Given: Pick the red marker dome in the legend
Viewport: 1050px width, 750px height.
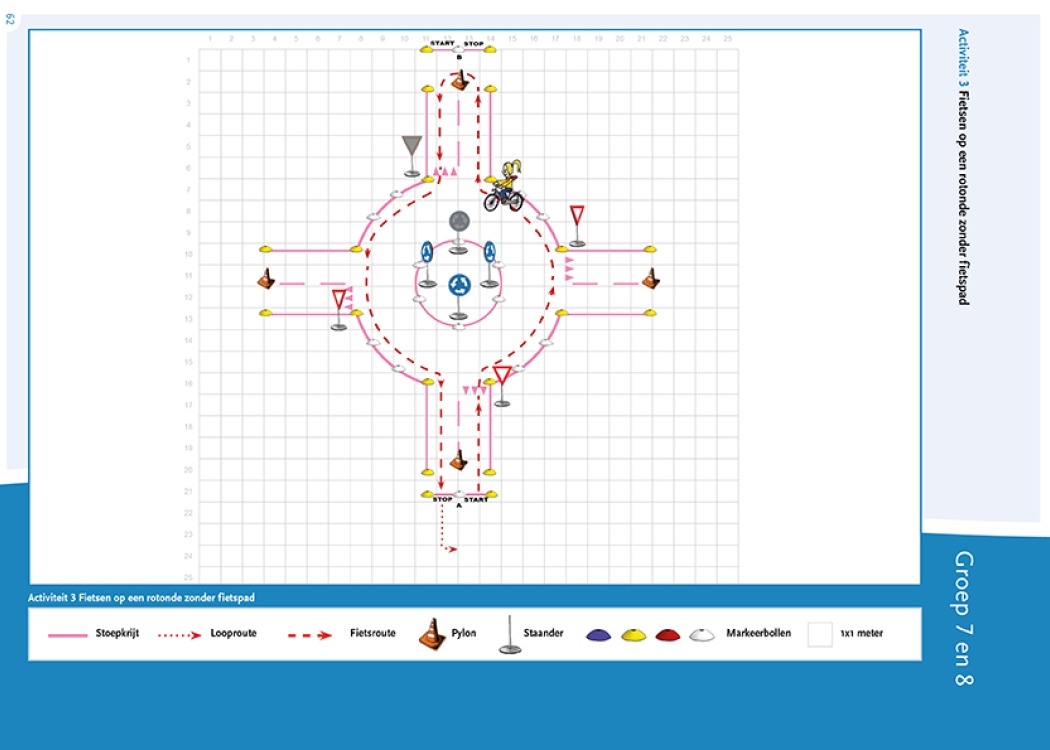Looking at the screenshot, I should 668,635.
